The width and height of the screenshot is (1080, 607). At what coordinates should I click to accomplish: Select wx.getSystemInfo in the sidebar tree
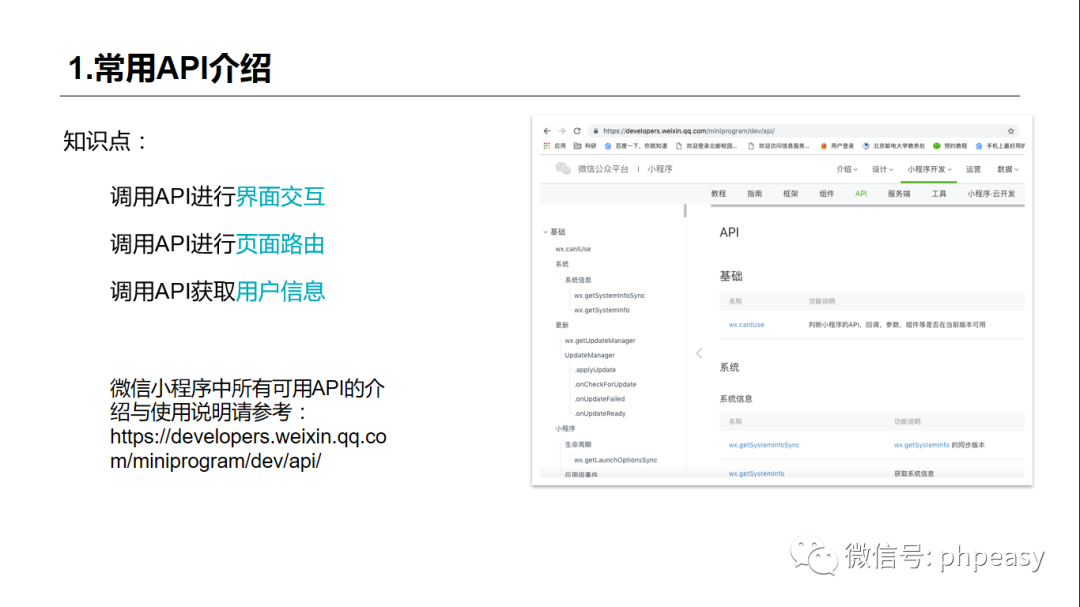(602, 310)
